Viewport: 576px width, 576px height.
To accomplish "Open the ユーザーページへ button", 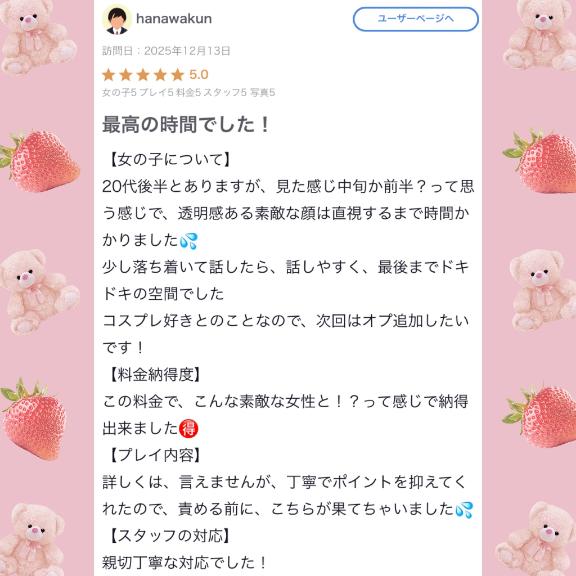I will (x=415, y=19).
